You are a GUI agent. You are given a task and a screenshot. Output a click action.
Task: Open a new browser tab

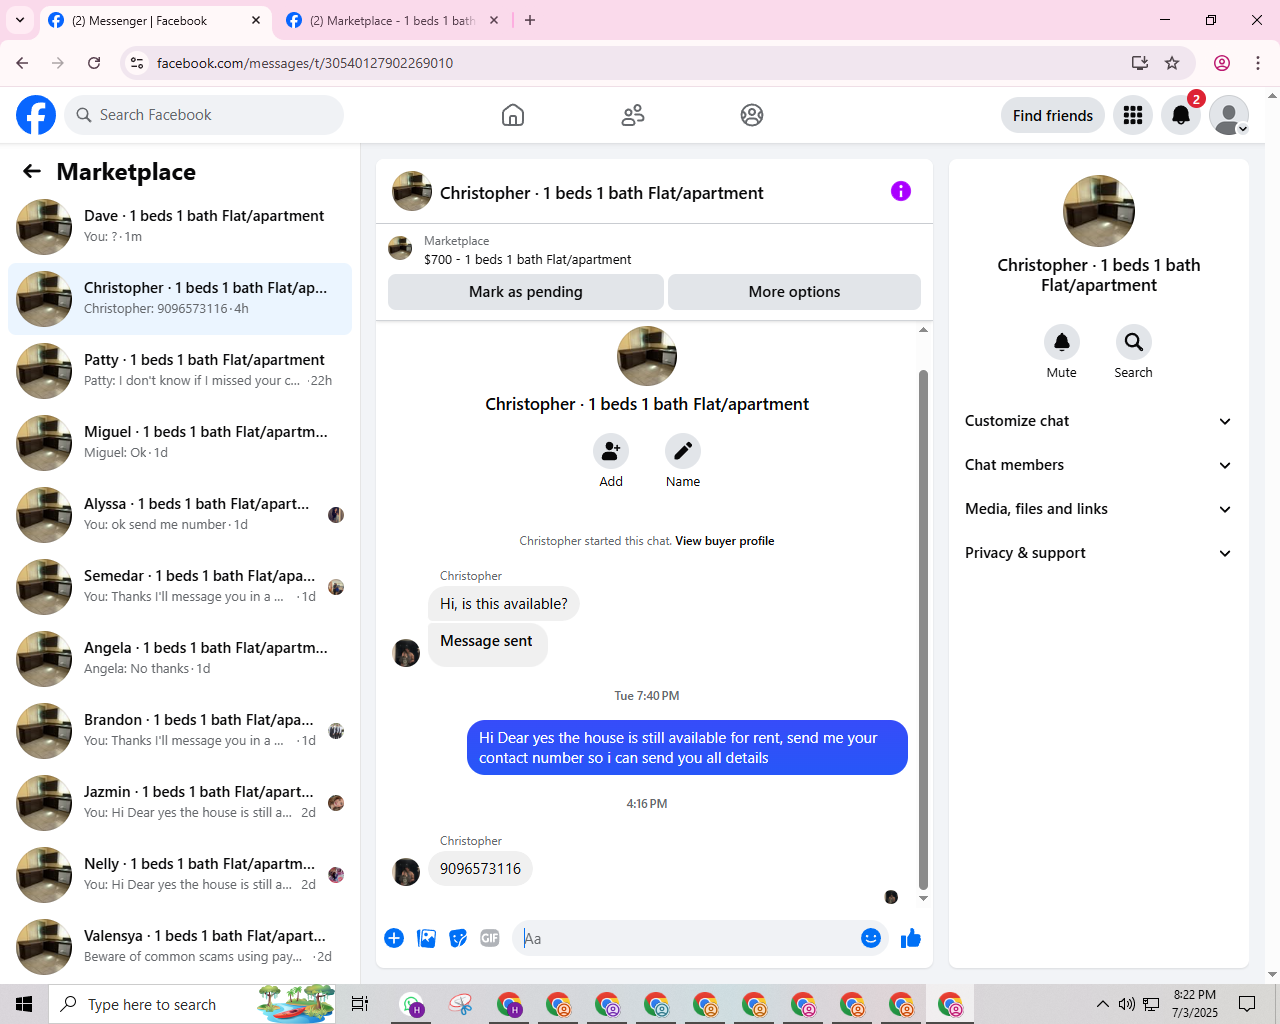530,20
